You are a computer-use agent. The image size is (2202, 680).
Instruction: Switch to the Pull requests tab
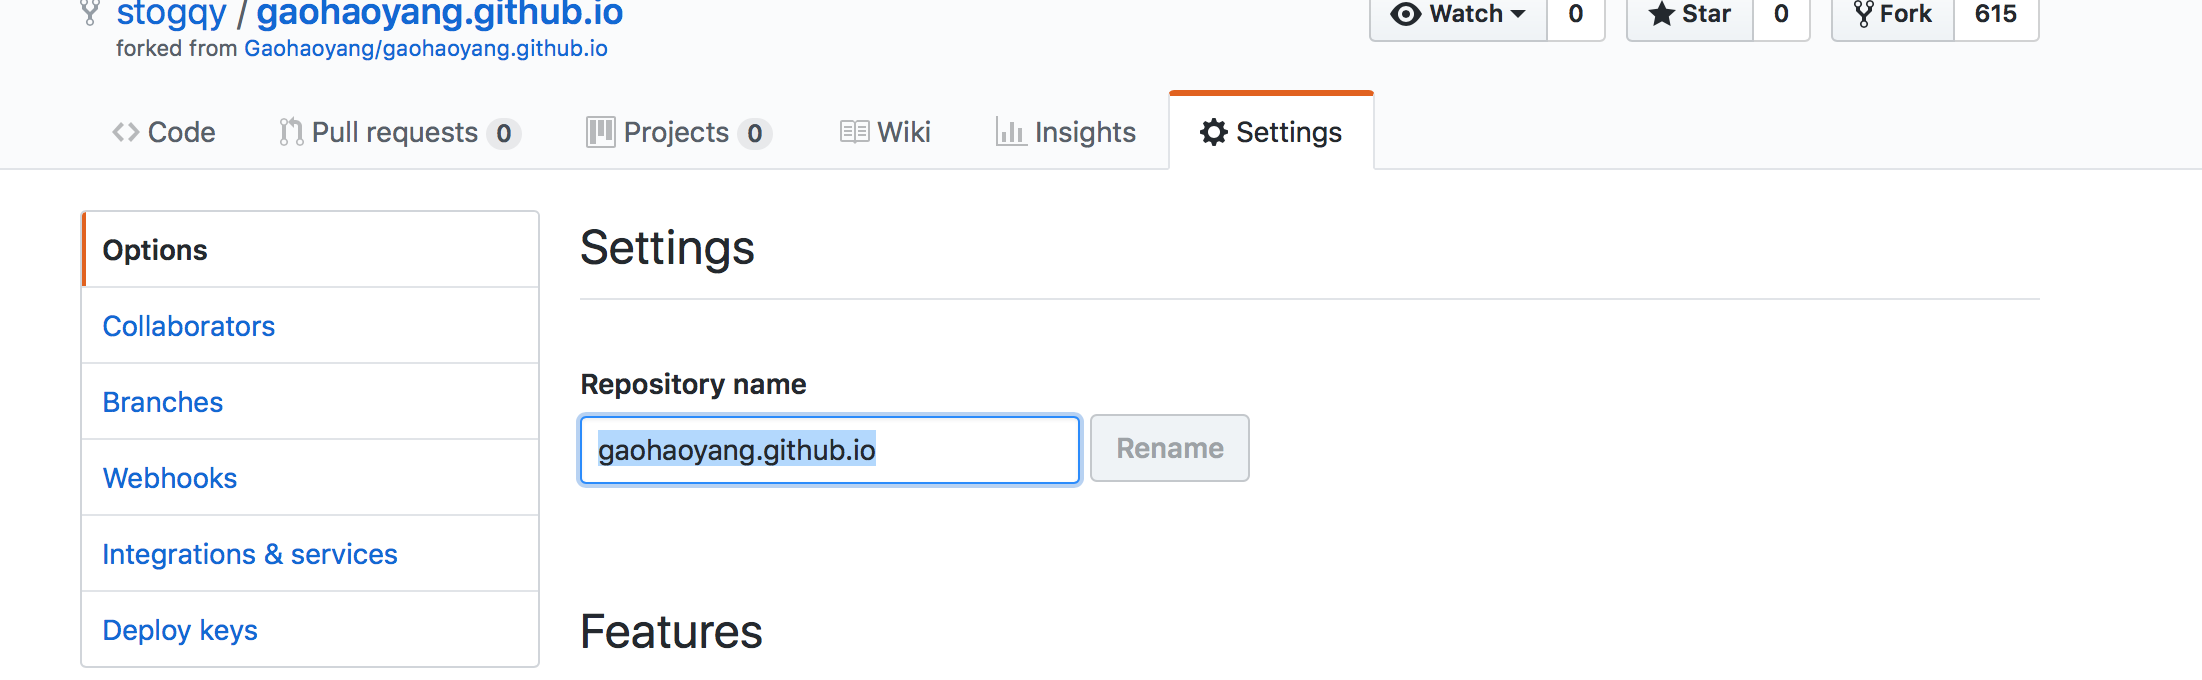click(395, 132)
